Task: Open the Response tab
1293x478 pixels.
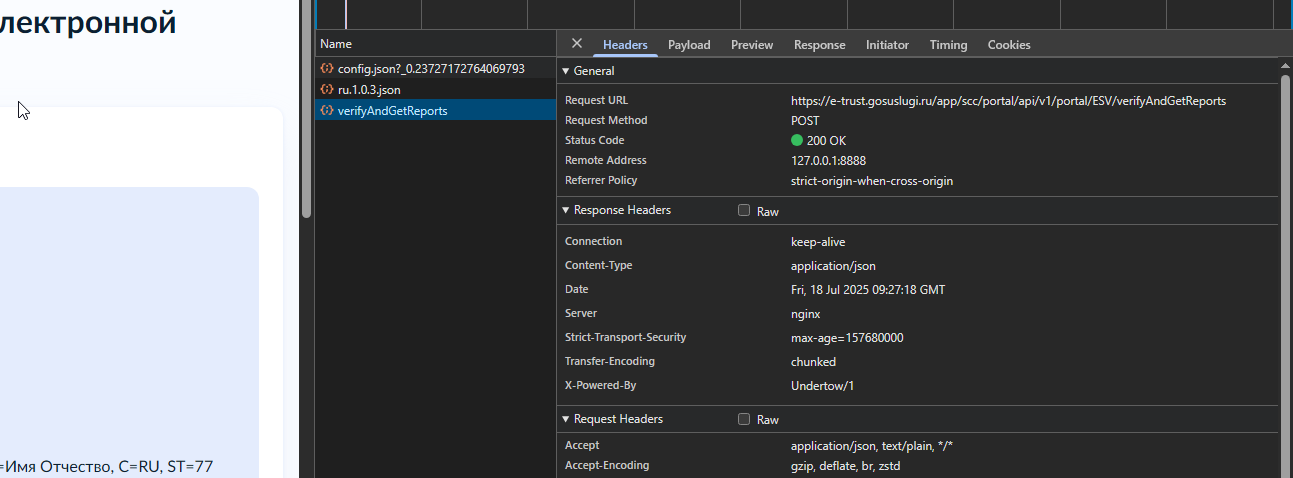Action: coord(819,45)
